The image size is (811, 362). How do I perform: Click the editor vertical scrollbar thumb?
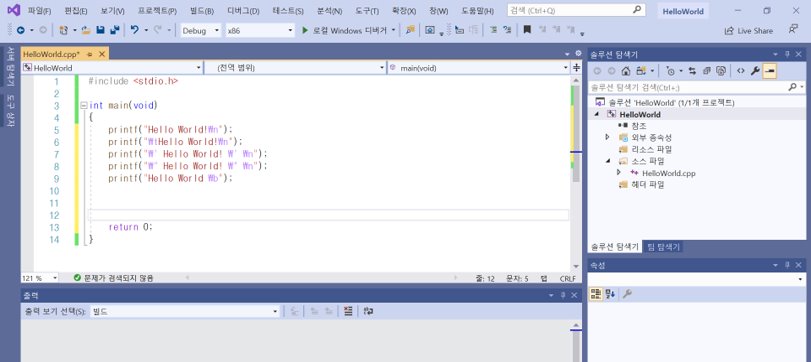(575, 134)
